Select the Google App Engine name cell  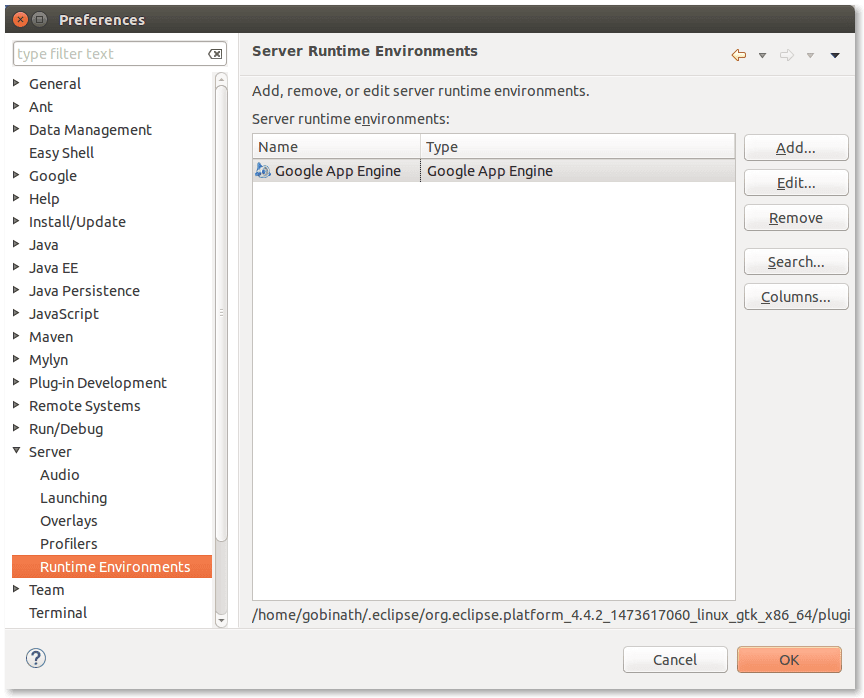coord(337,171)
